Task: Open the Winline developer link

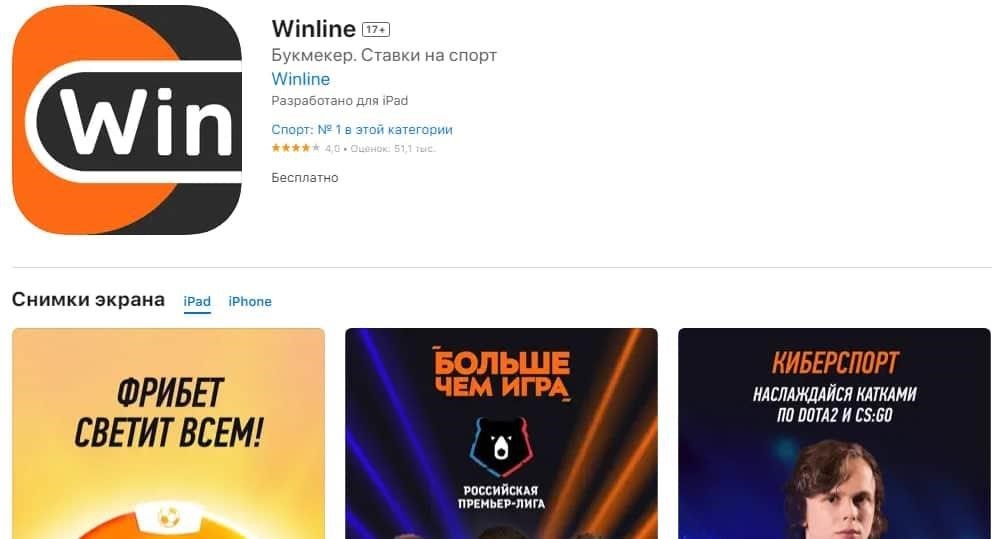Action: point(301,79)
